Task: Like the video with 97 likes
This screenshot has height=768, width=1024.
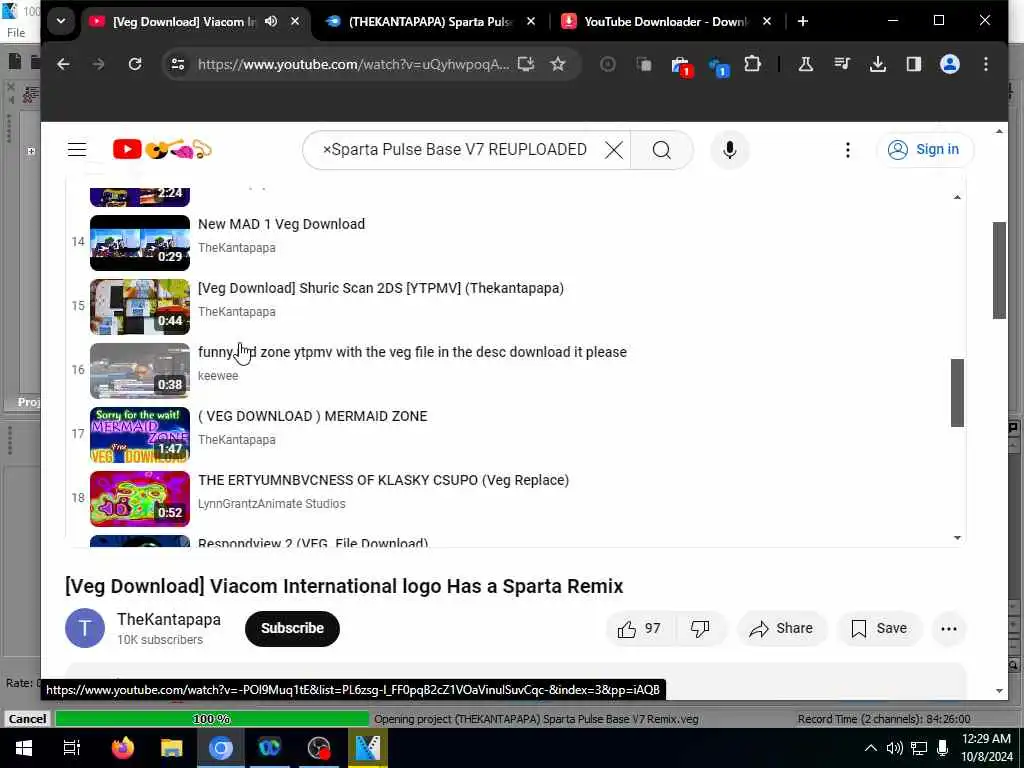Action: coord(640,628)
